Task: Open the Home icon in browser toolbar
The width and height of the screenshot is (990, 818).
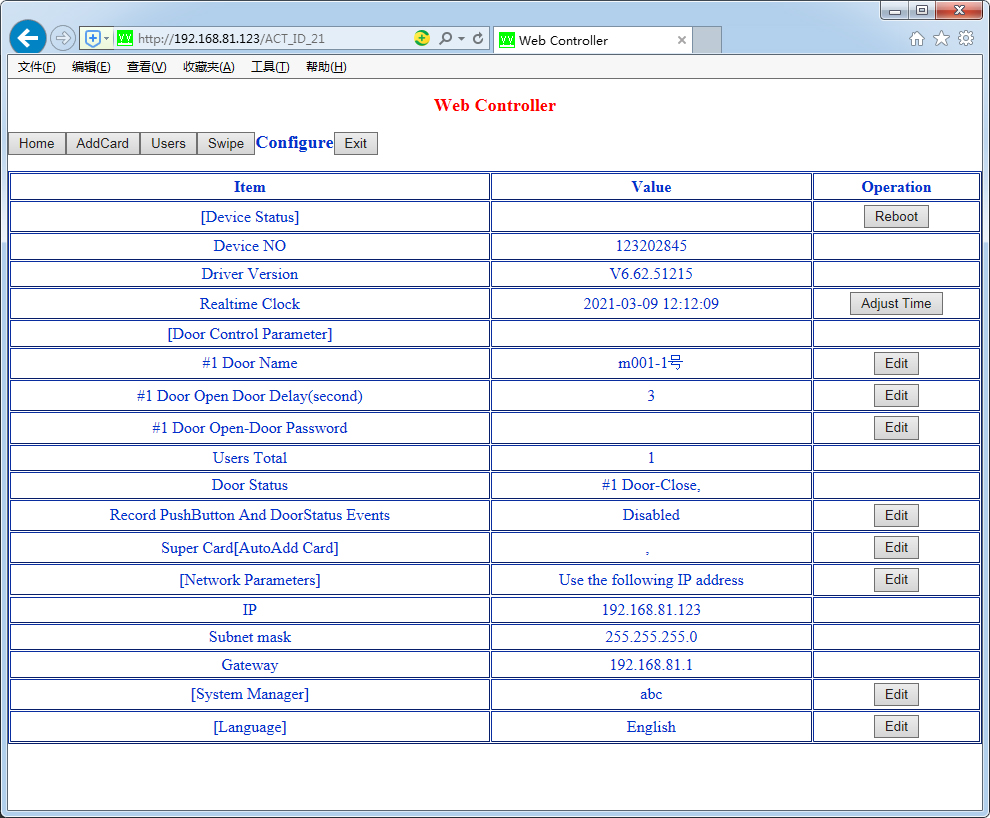Action: [917, 38]
